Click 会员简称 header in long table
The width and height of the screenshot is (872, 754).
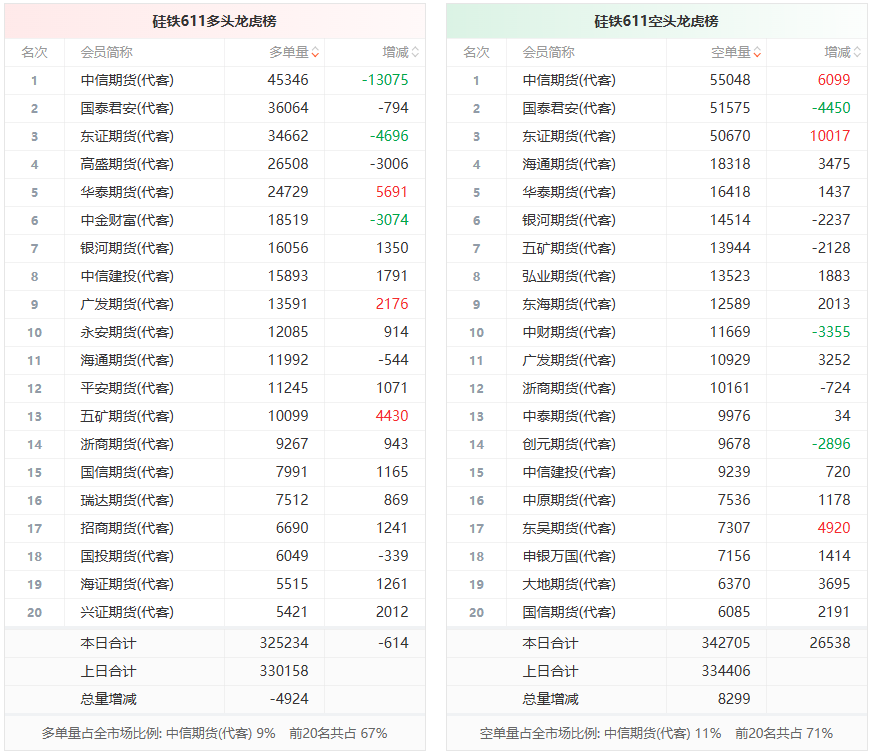[x=106, y=53]
